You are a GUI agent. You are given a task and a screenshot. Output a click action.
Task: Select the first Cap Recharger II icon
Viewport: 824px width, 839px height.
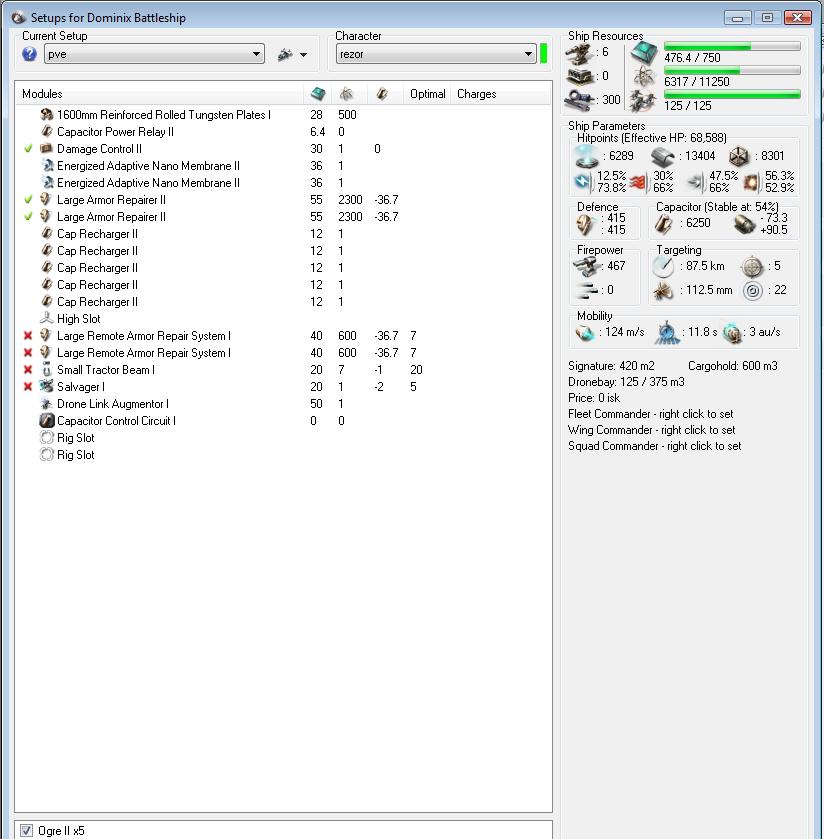(x=47, y=234)
